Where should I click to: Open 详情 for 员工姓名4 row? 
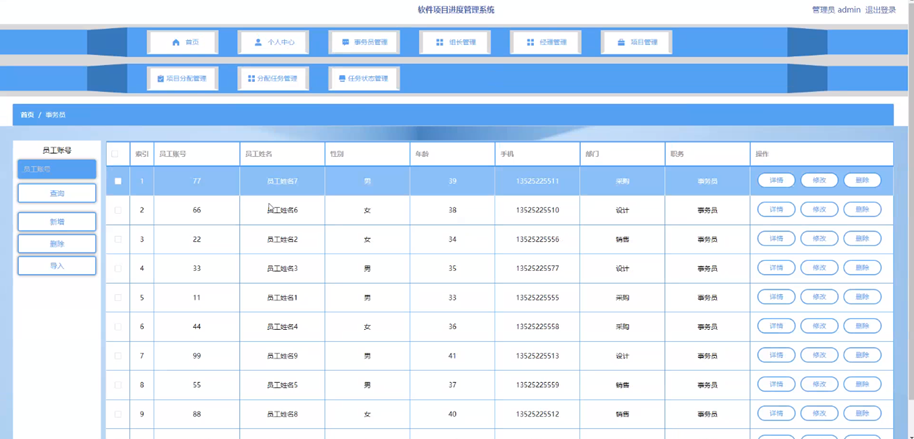[x=776, y=326]
